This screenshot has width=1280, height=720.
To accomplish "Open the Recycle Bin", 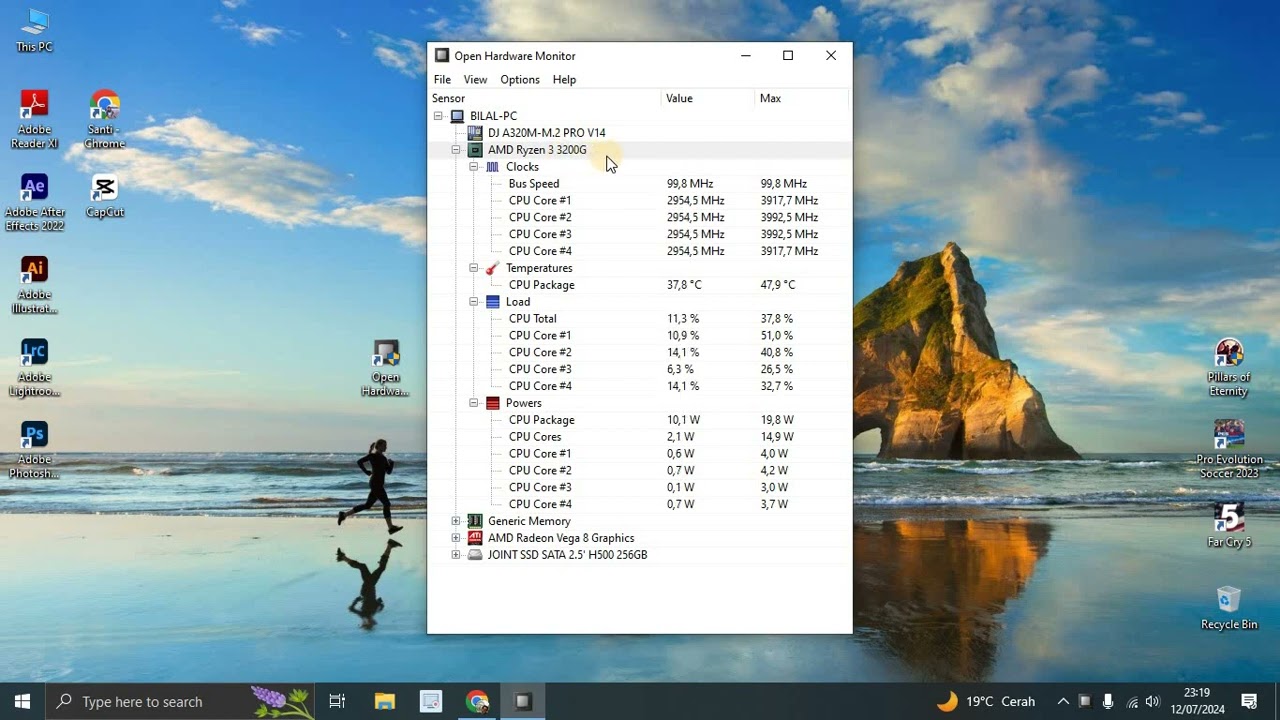I will click(x=1228, y=608).
